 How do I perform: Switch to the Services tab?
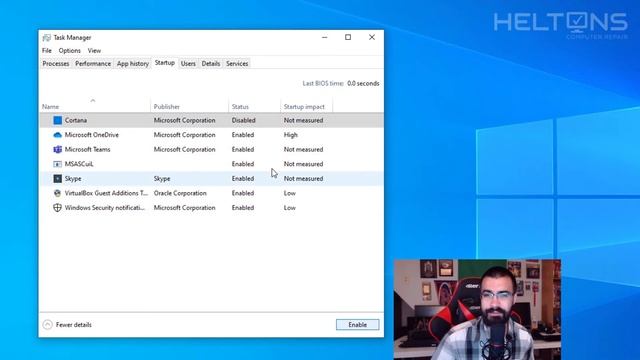(x=237, y=64)
